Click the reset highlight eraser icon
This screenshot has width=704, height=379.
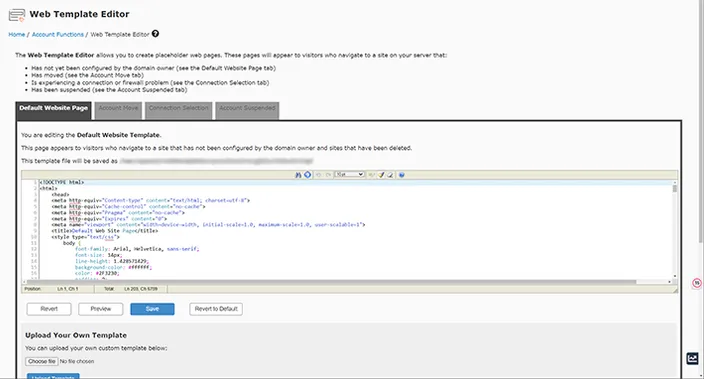(x=390, y=175)
